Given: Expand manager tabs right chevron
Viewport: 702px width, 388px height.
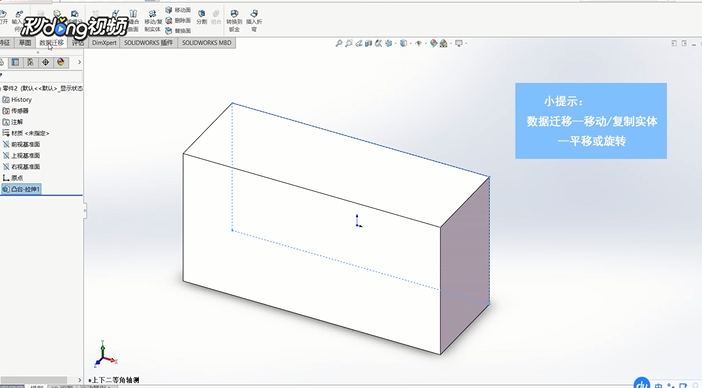Looking at the screenshot, I should click(79, 62).
